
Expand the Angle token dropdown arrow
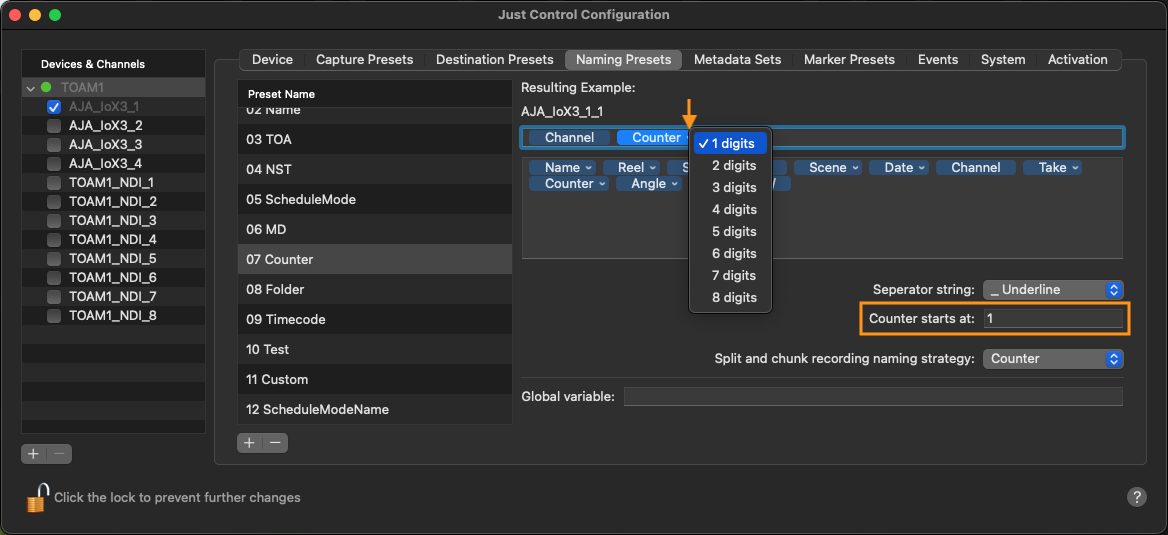click(674, 184)
